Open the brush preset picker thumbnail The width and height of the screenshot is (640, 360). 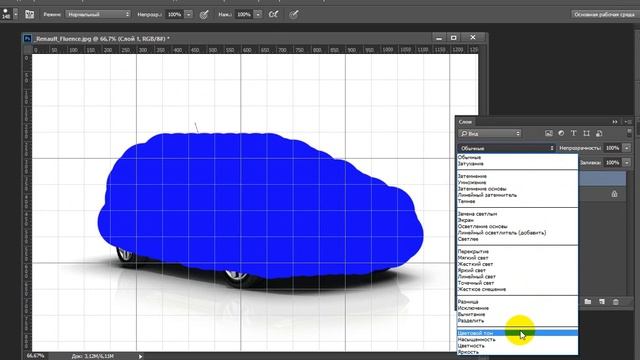(6, 14)
